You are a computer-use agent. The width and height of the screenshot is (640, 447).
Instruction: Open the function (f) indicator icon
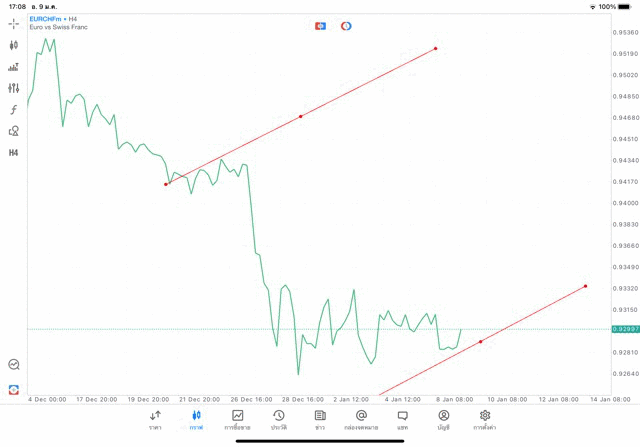pos(14,109)
